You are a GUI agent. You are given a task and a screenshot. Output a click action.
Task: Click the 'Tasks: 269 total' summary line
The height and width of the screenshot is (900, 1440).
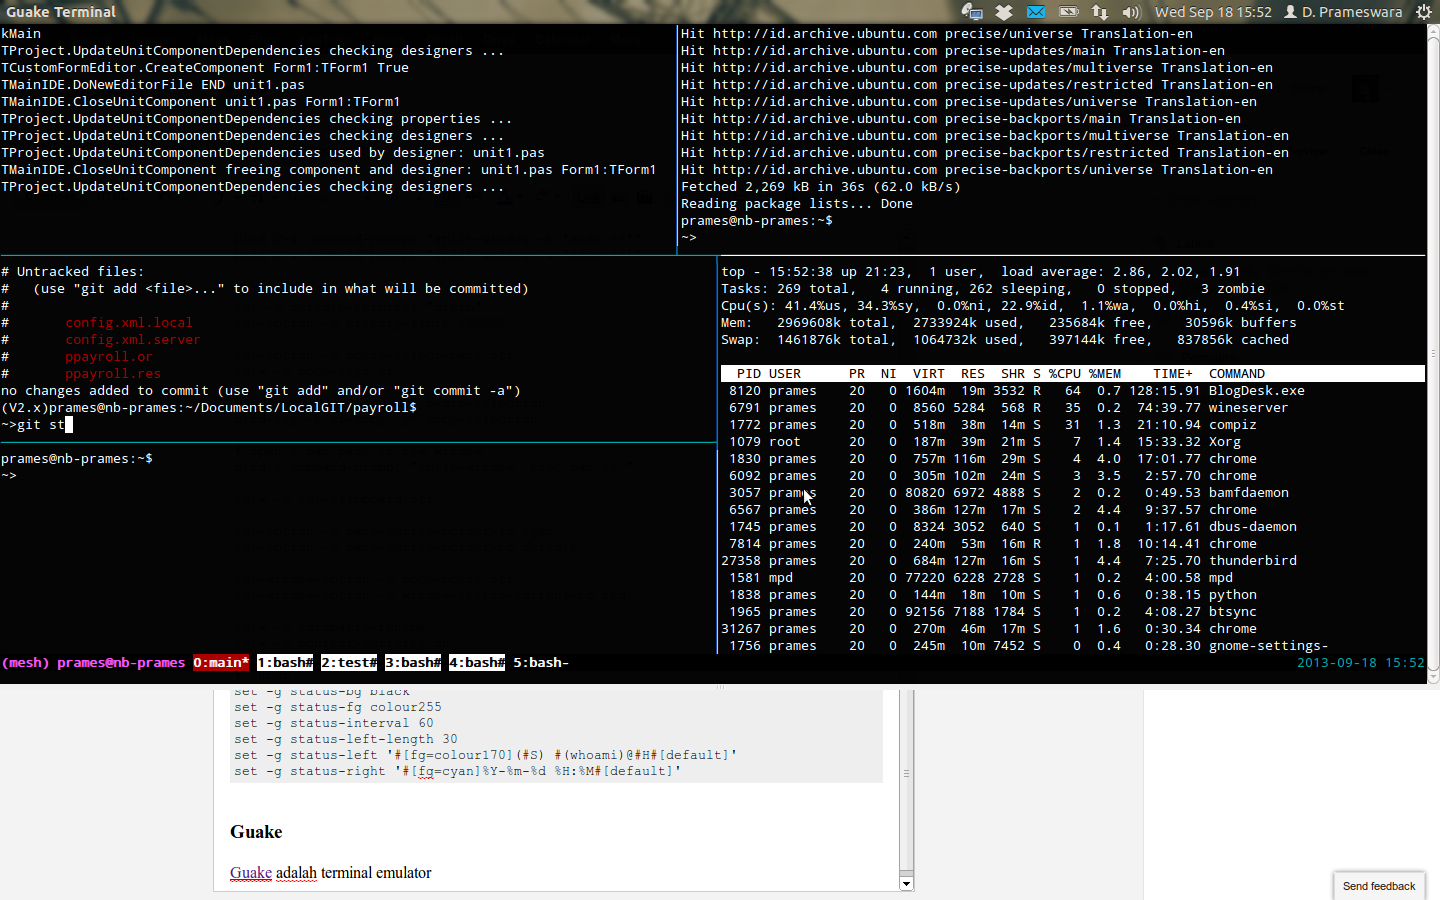click(x=993, y=289)
